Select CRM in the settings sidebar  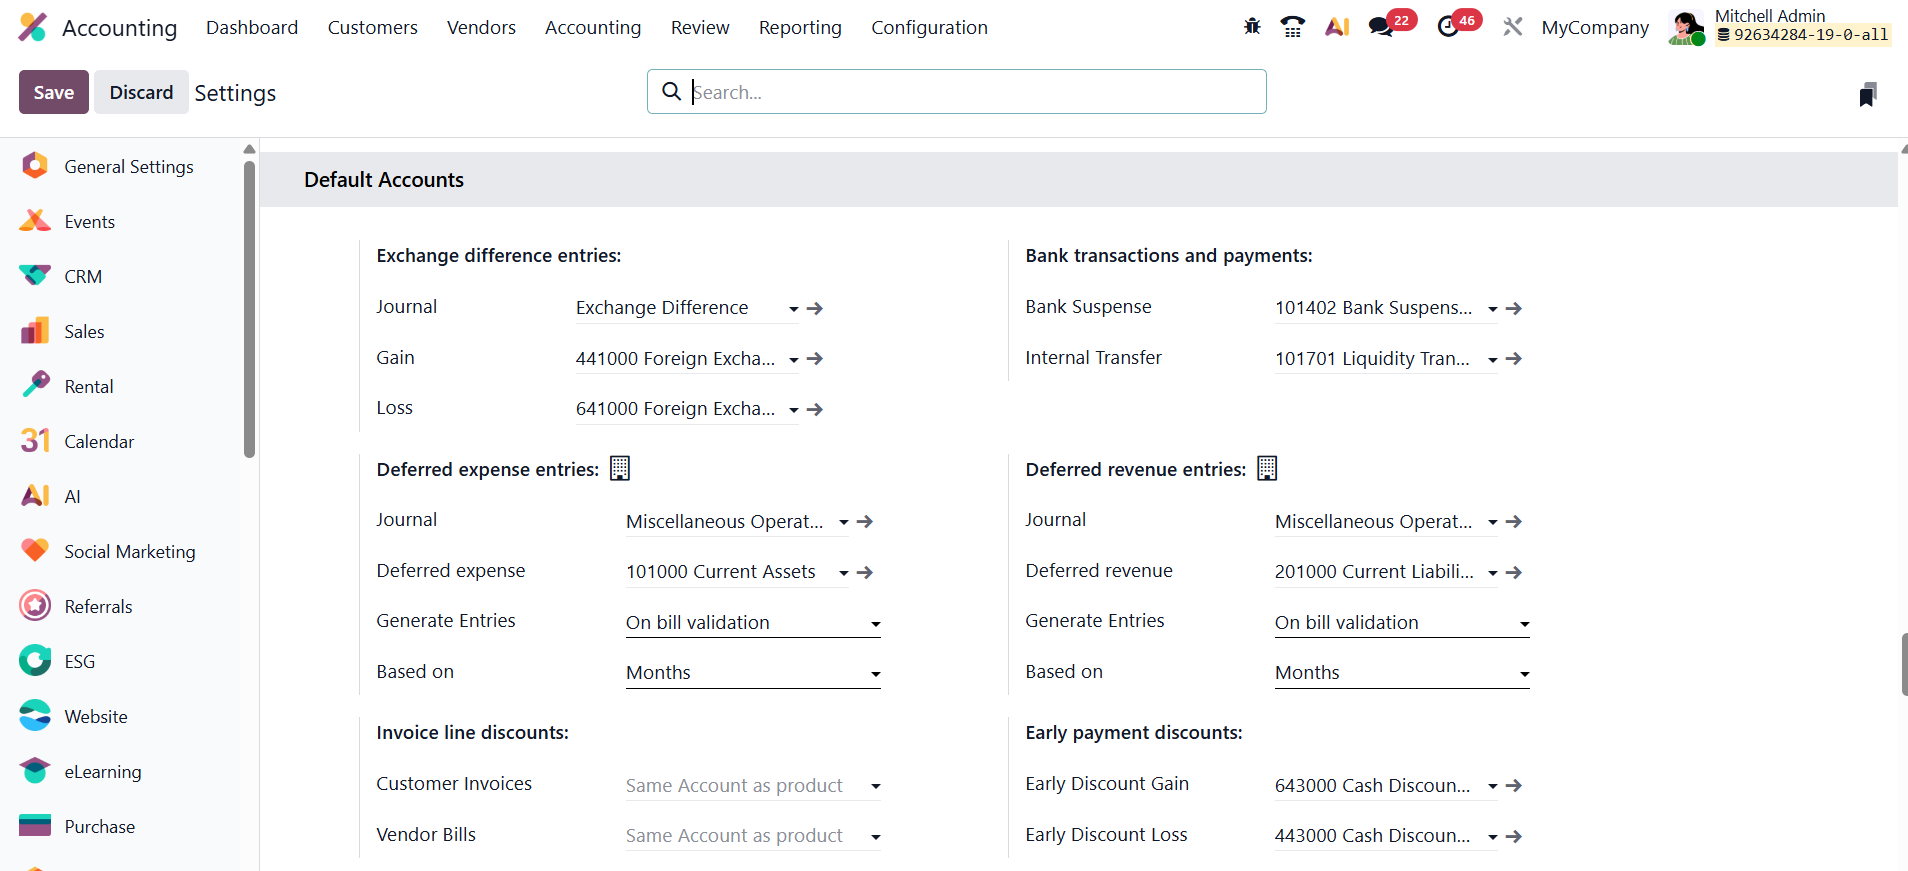click(83, 277)
